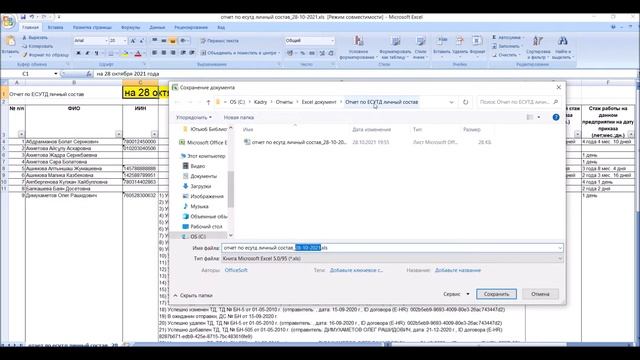Click the align text right icon
Viewport: 640px width, 360px height.
173,53
